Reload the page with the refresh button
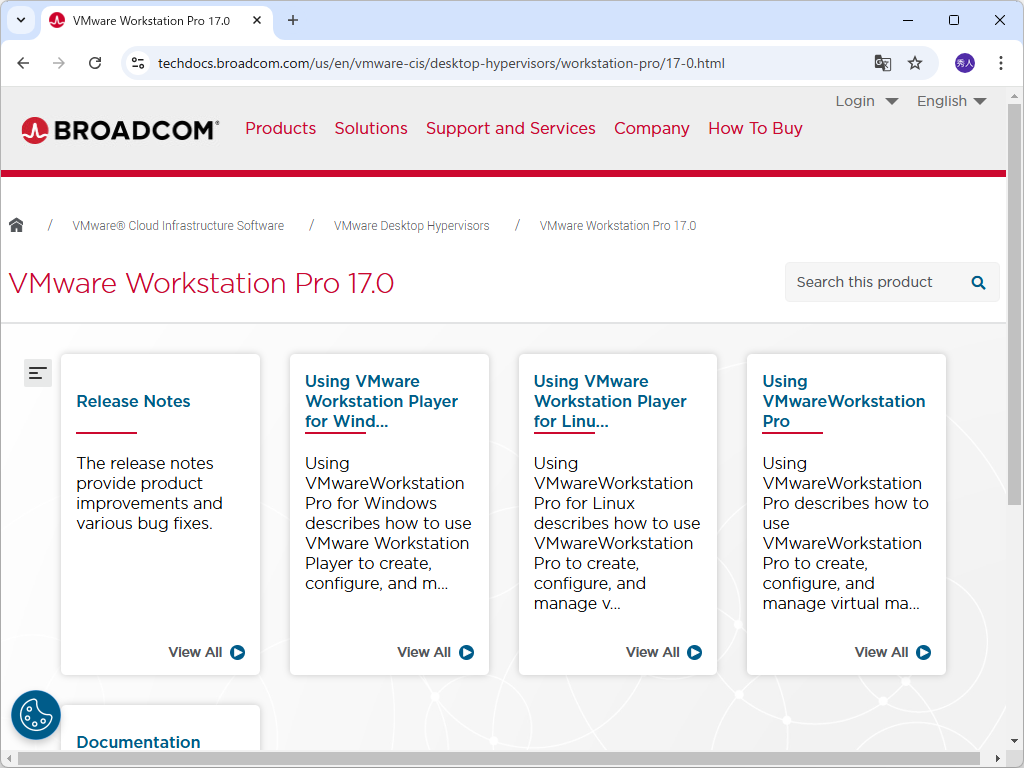 point(95,62)
